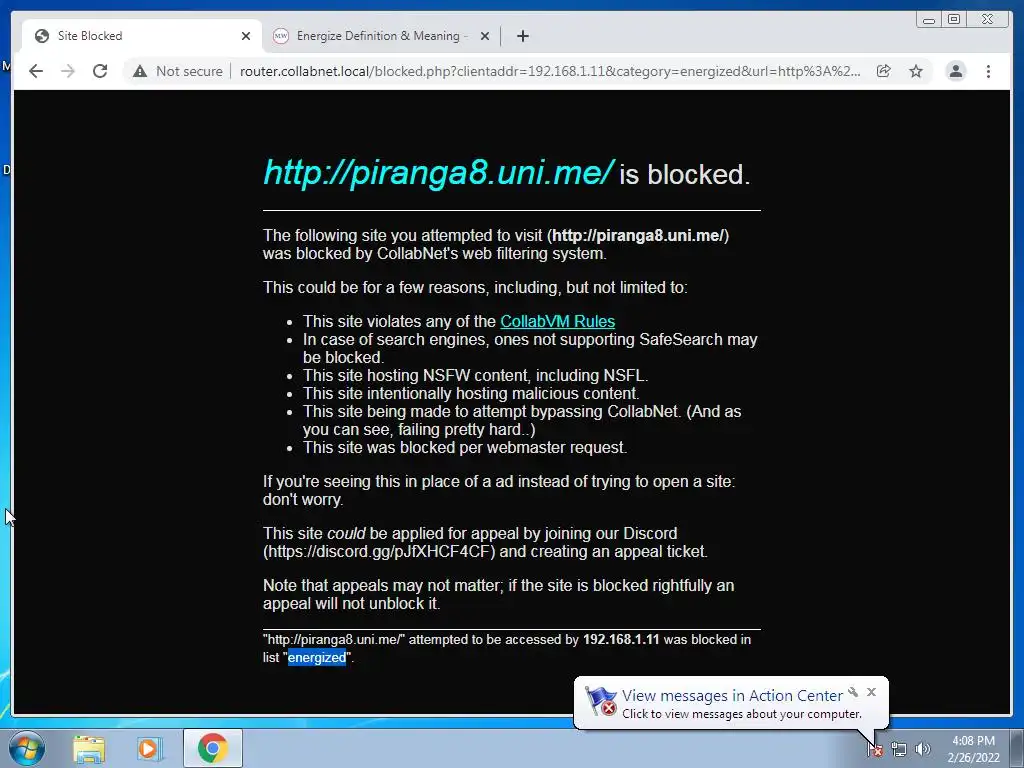Open Windows Explorer from taskbar
This screenshot has height=768, width=1024.
tap(89, 748)
